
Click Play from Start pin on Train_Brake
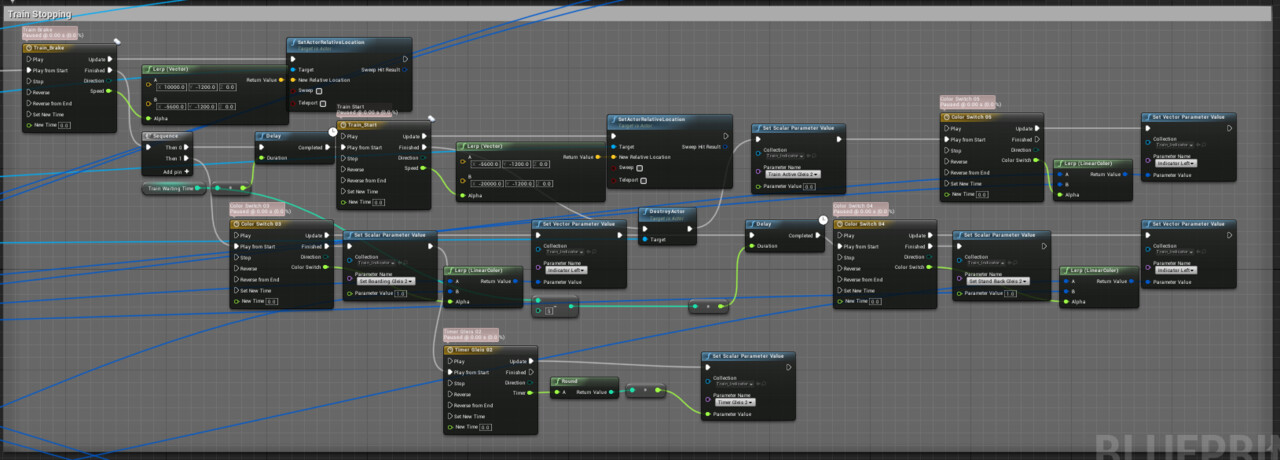coord(29,70)
